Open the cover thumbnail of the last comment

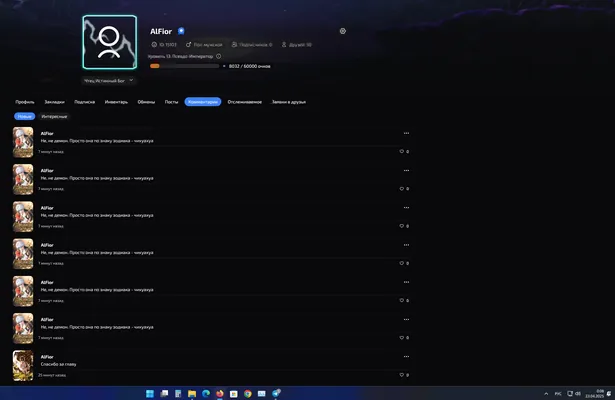[23, 365]
